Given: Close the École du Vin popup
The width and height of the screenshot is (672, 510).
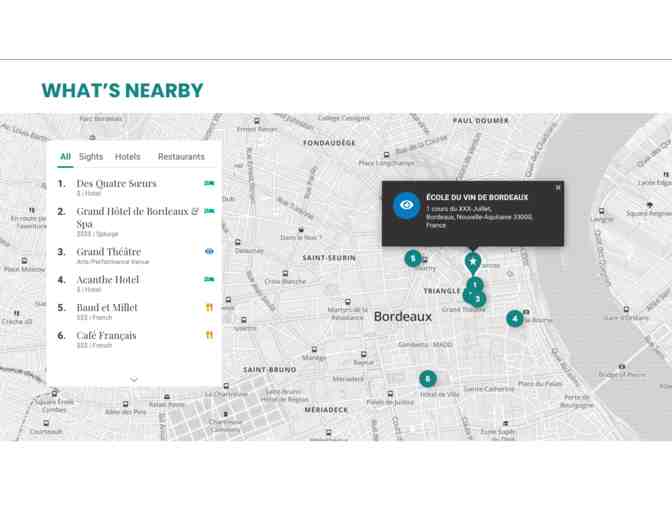Looking at the screenshot, I should pyautogui.click(x=558, y=188).
